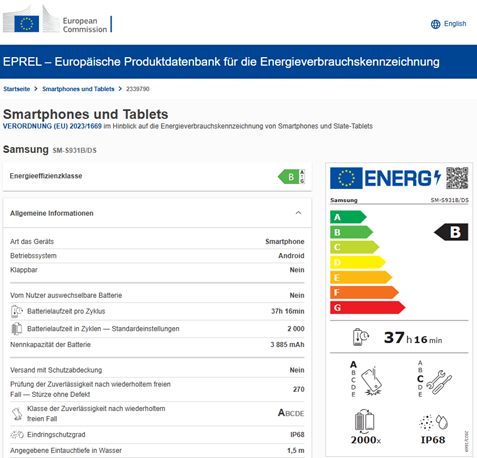Click light green B class bar on label
Screen dimensions: 477x458
[351, 232]
